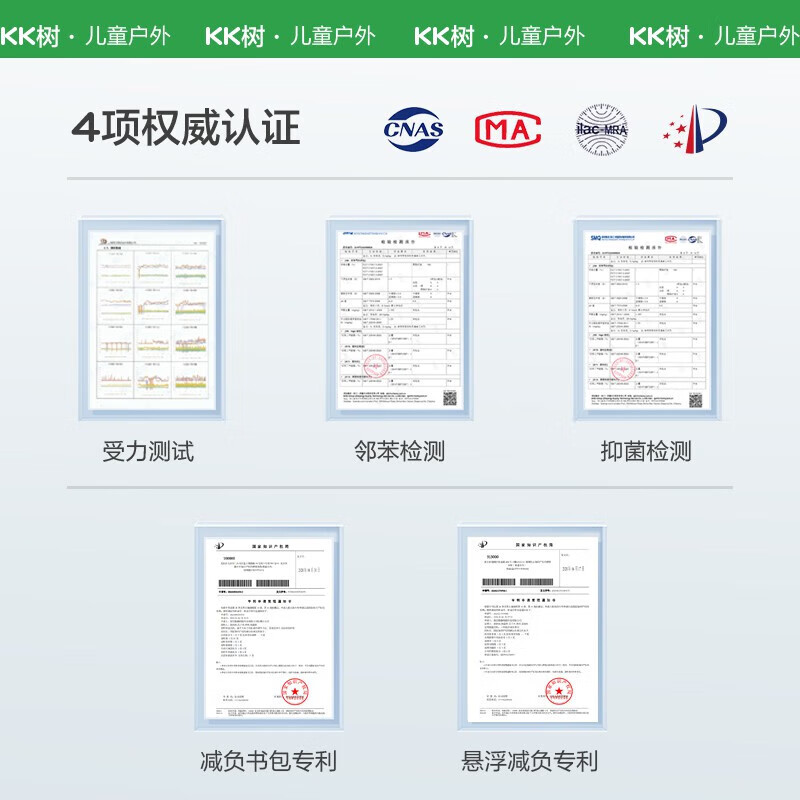Click the QR code on 抑菌检测 report
This screenshot has height=800, width=800.
pos(696,401)
